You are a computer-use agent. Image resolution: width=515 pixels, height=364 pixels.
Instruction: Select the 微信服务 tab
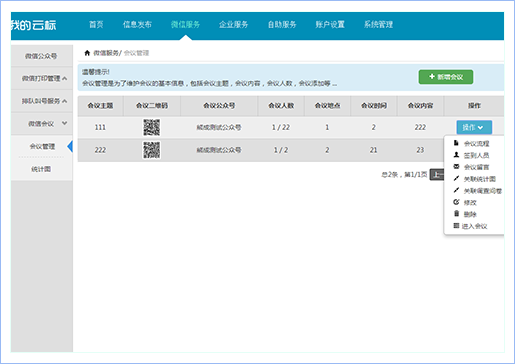185,24
